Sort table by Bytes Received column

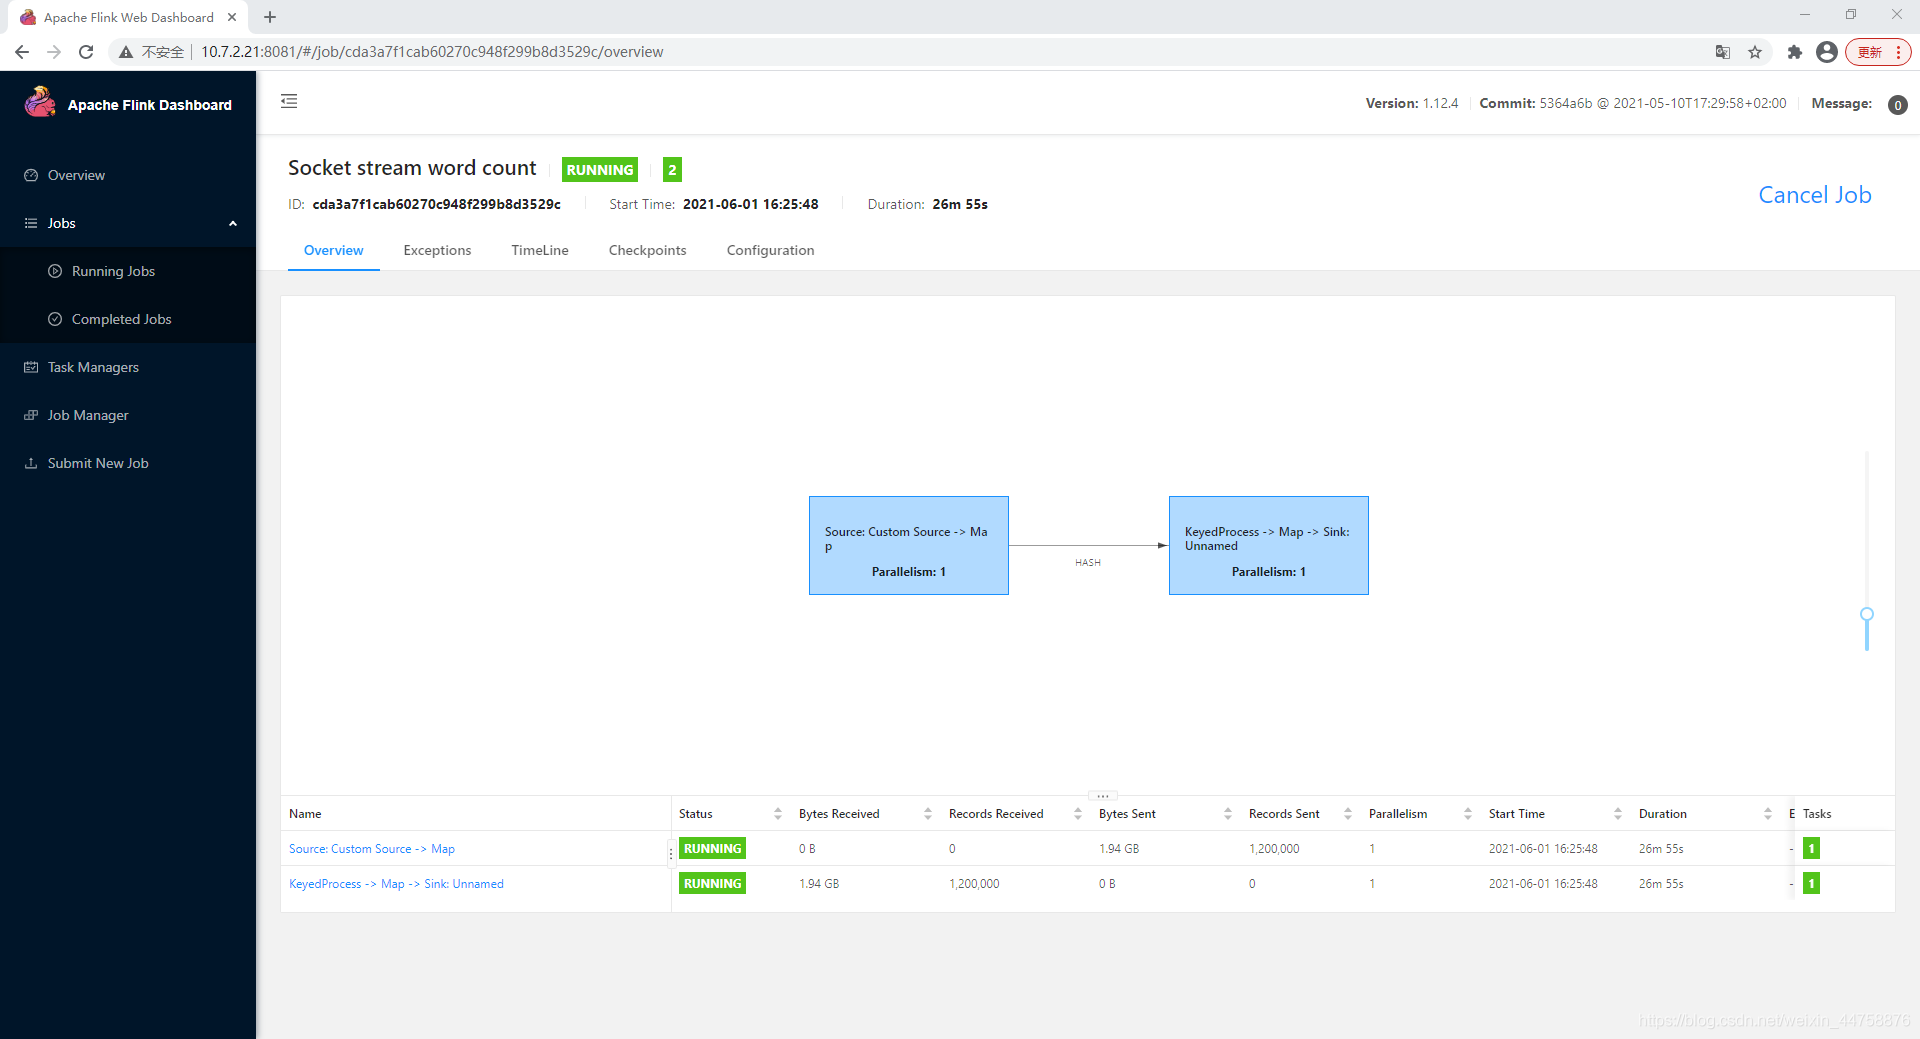point(927,814)
